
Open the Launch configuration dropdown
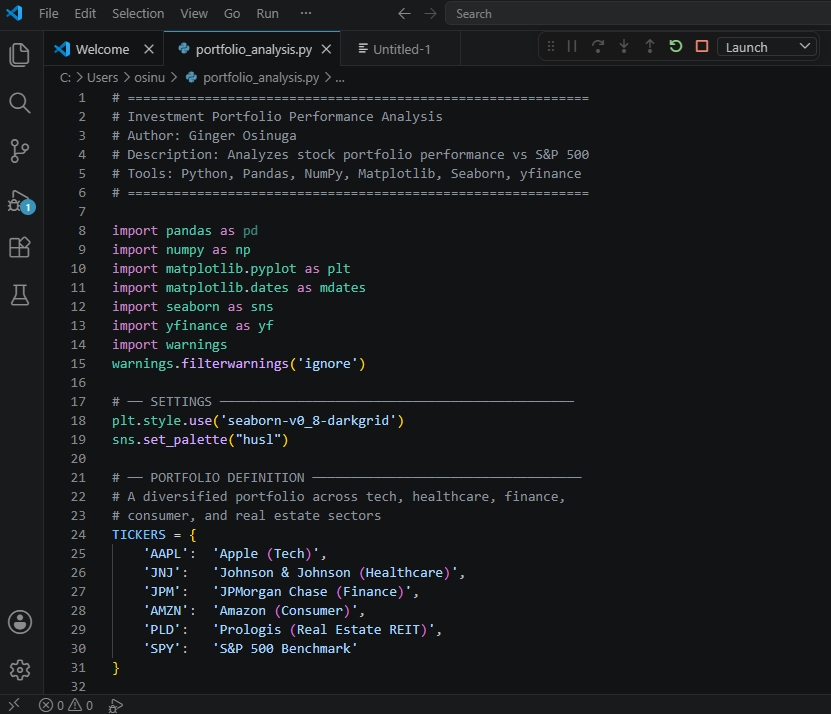click(x=768, y=47)
